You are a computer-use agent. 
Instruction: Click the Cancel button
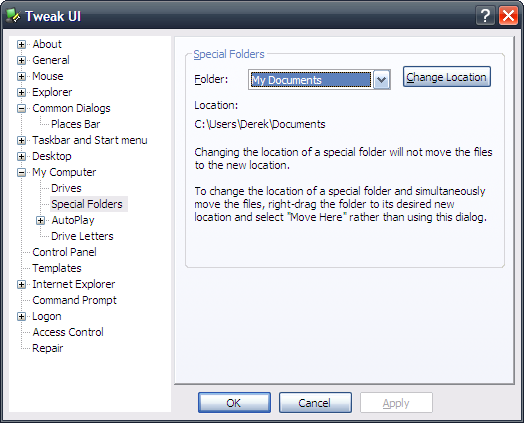[x=315, y=403]
